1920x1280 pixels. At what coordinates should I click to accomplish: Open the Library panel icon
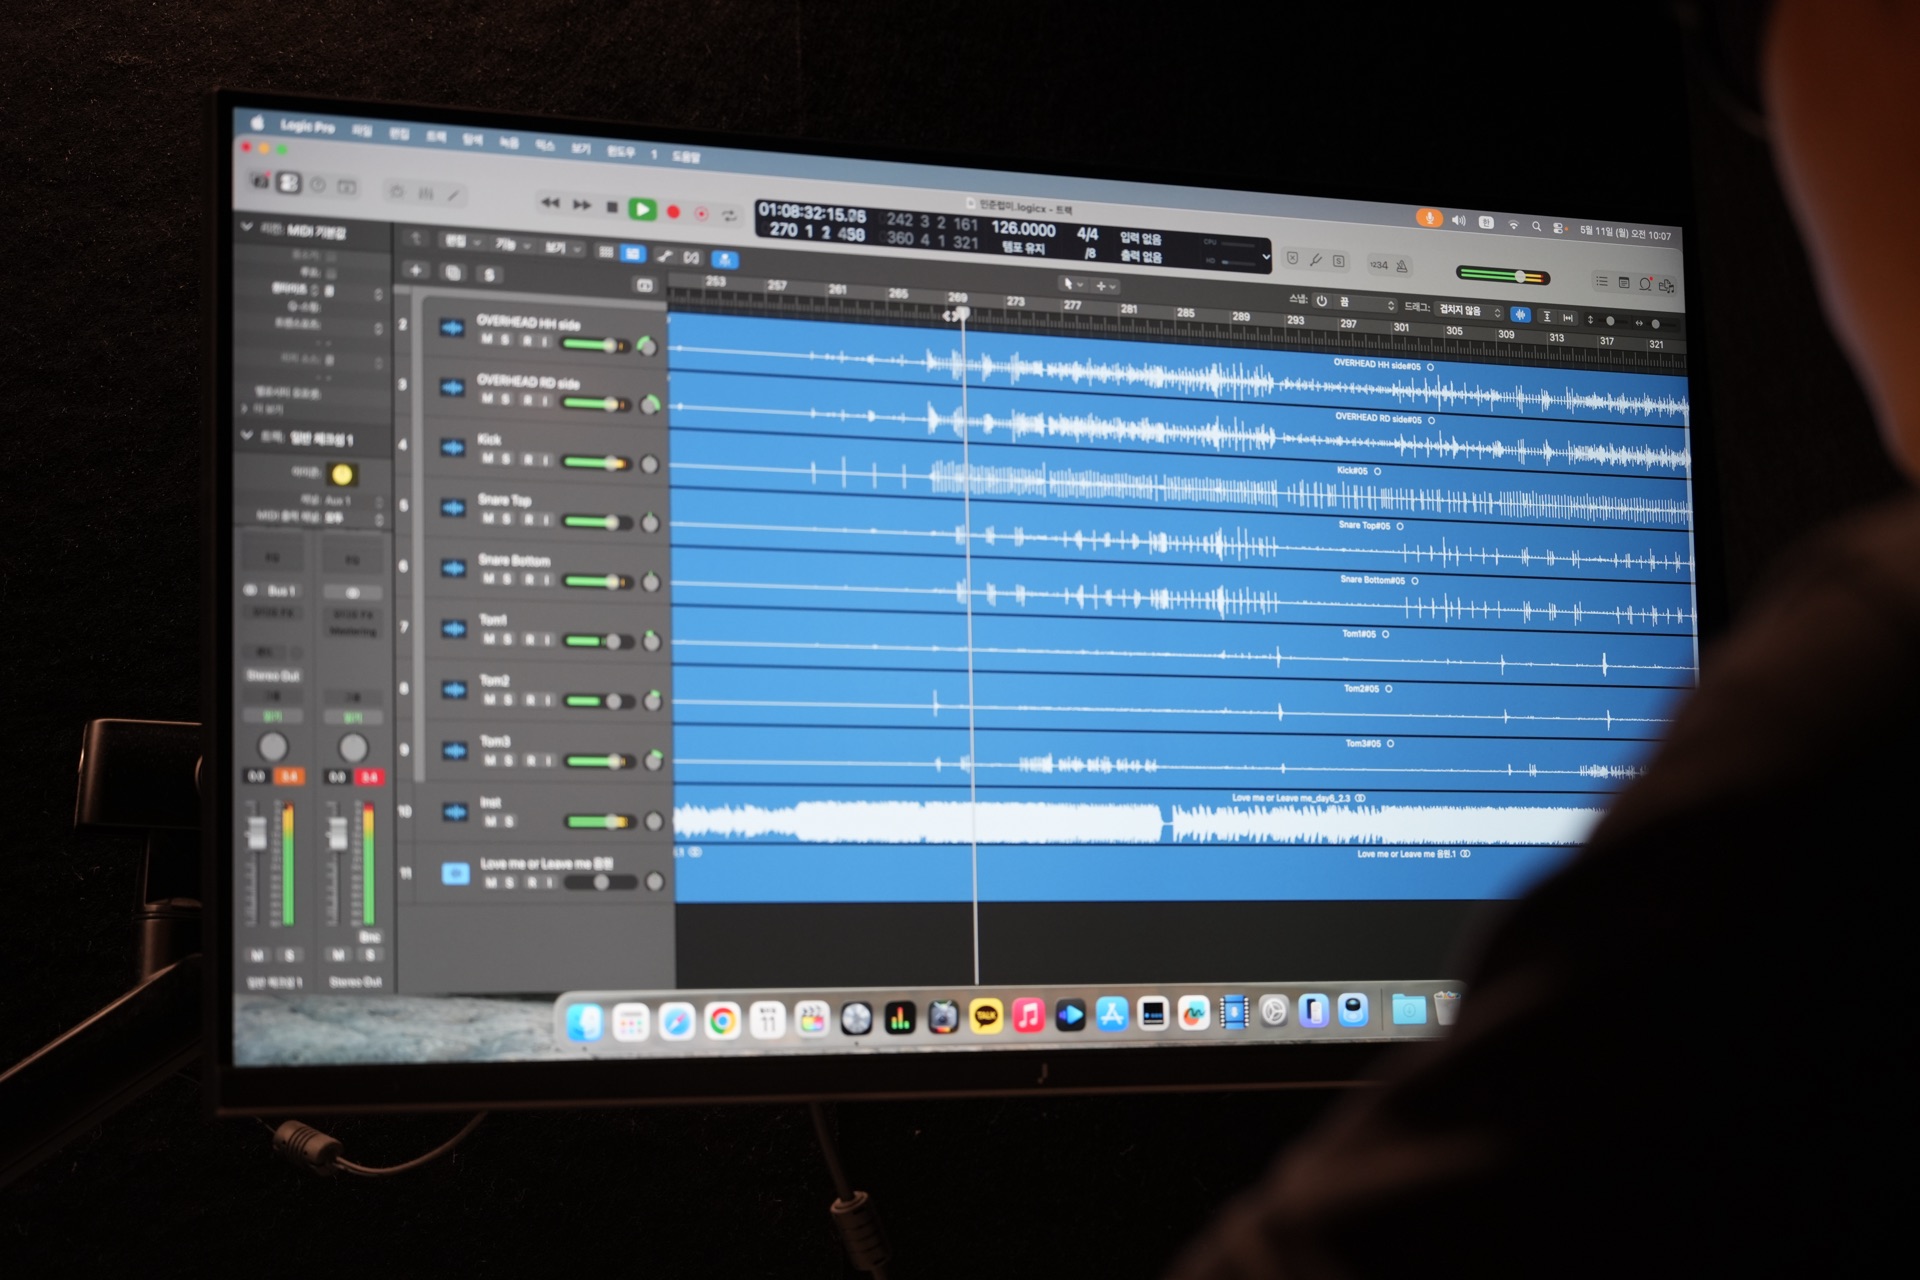(261, 181)
